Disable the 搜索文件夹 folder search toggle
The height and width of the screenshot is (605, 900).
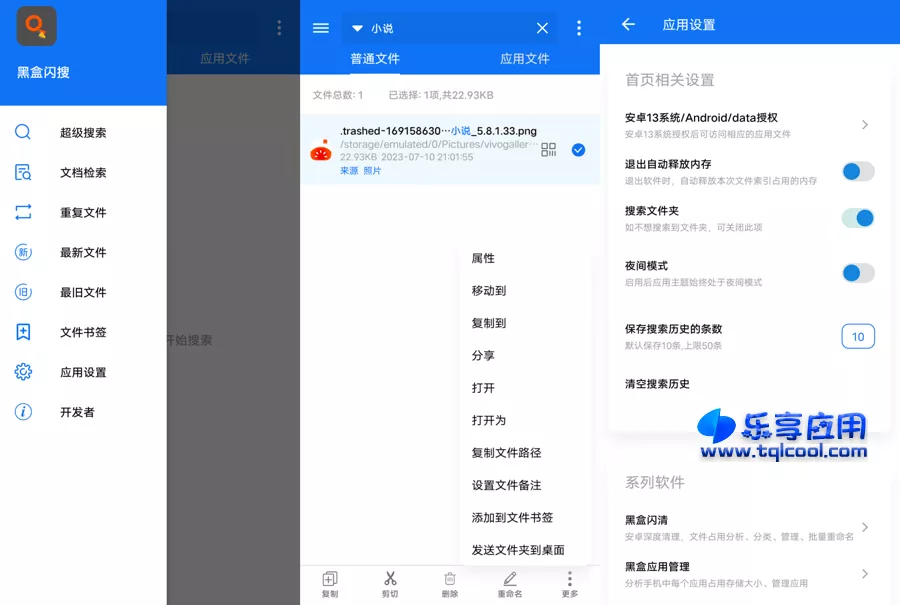(x=857, y=218)
